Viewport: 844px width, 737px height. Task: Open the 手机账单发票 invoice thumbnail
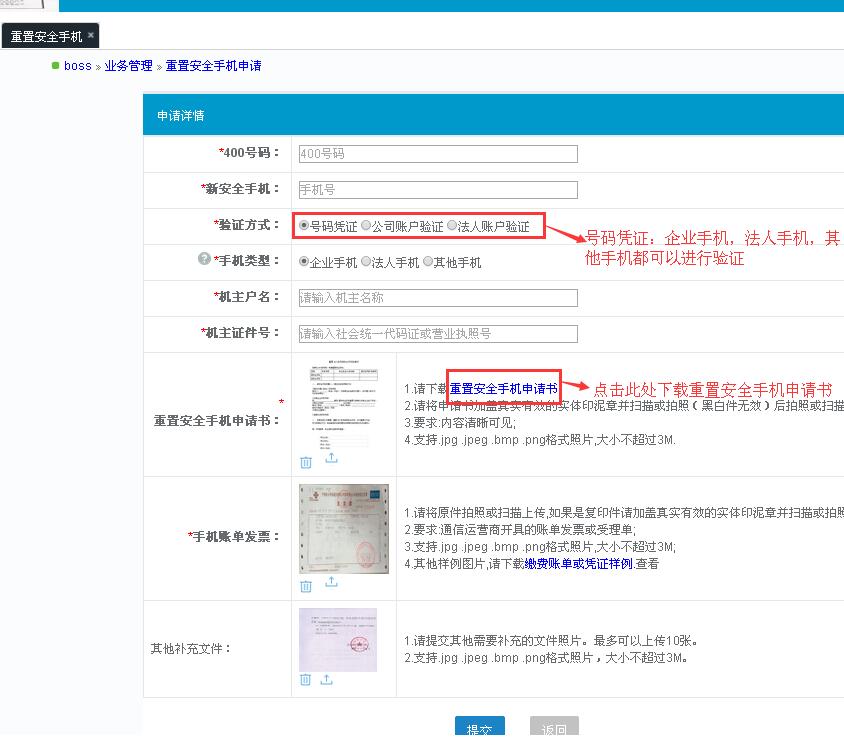pyautogui.click(x=343, y=529)
